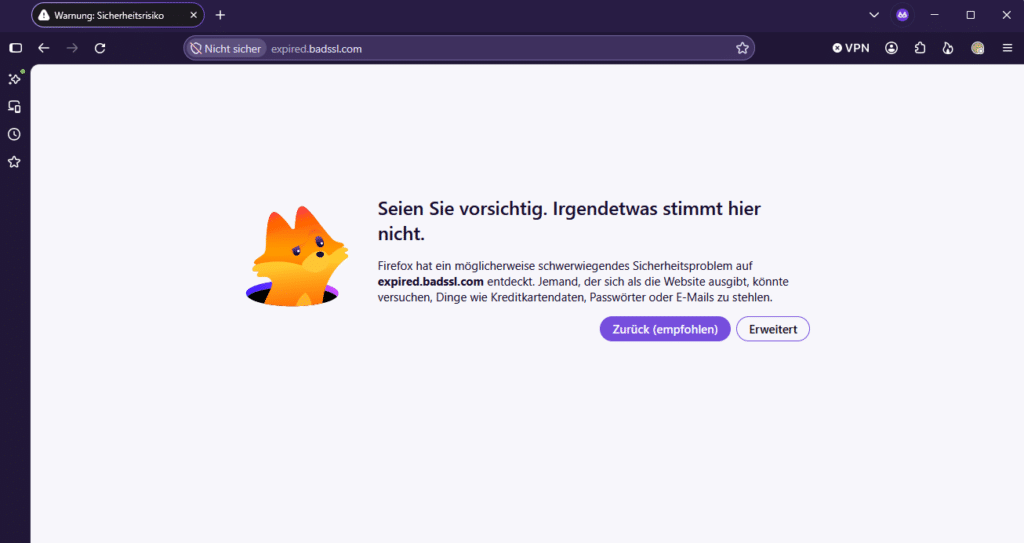Click the flame icon in the toolbar

point(948,48)
